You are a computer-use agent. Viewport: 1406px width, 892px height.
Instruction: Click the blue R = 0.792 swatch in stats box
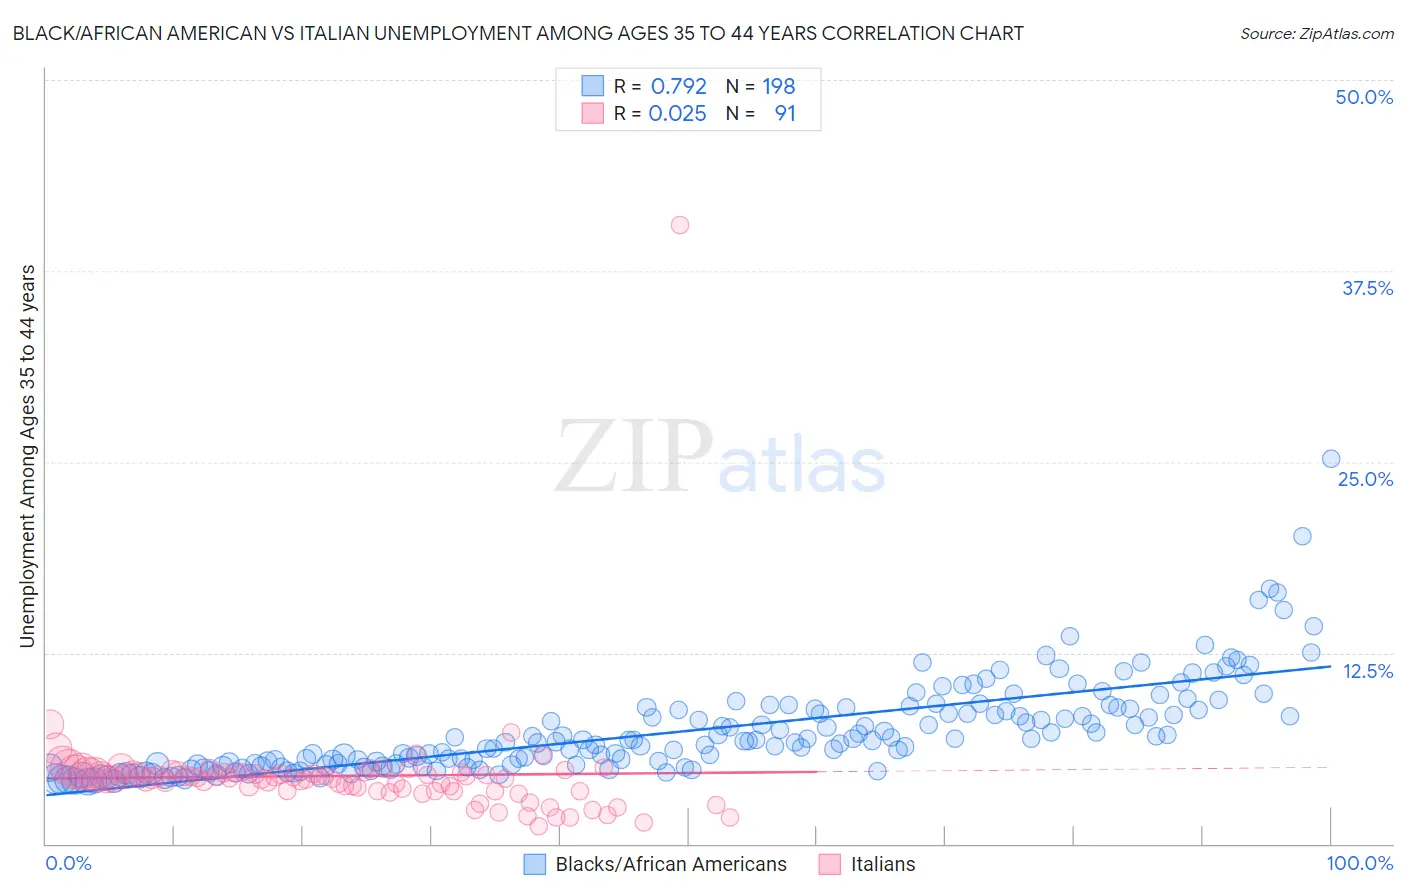coord(593,86)
